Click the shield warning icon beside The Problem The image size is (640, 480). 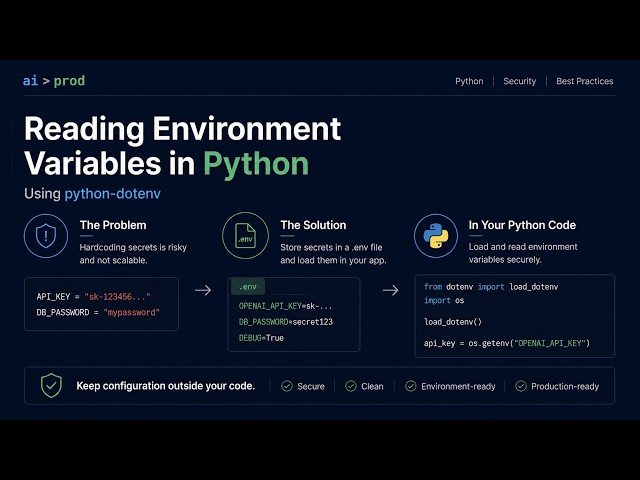[46, 236]
